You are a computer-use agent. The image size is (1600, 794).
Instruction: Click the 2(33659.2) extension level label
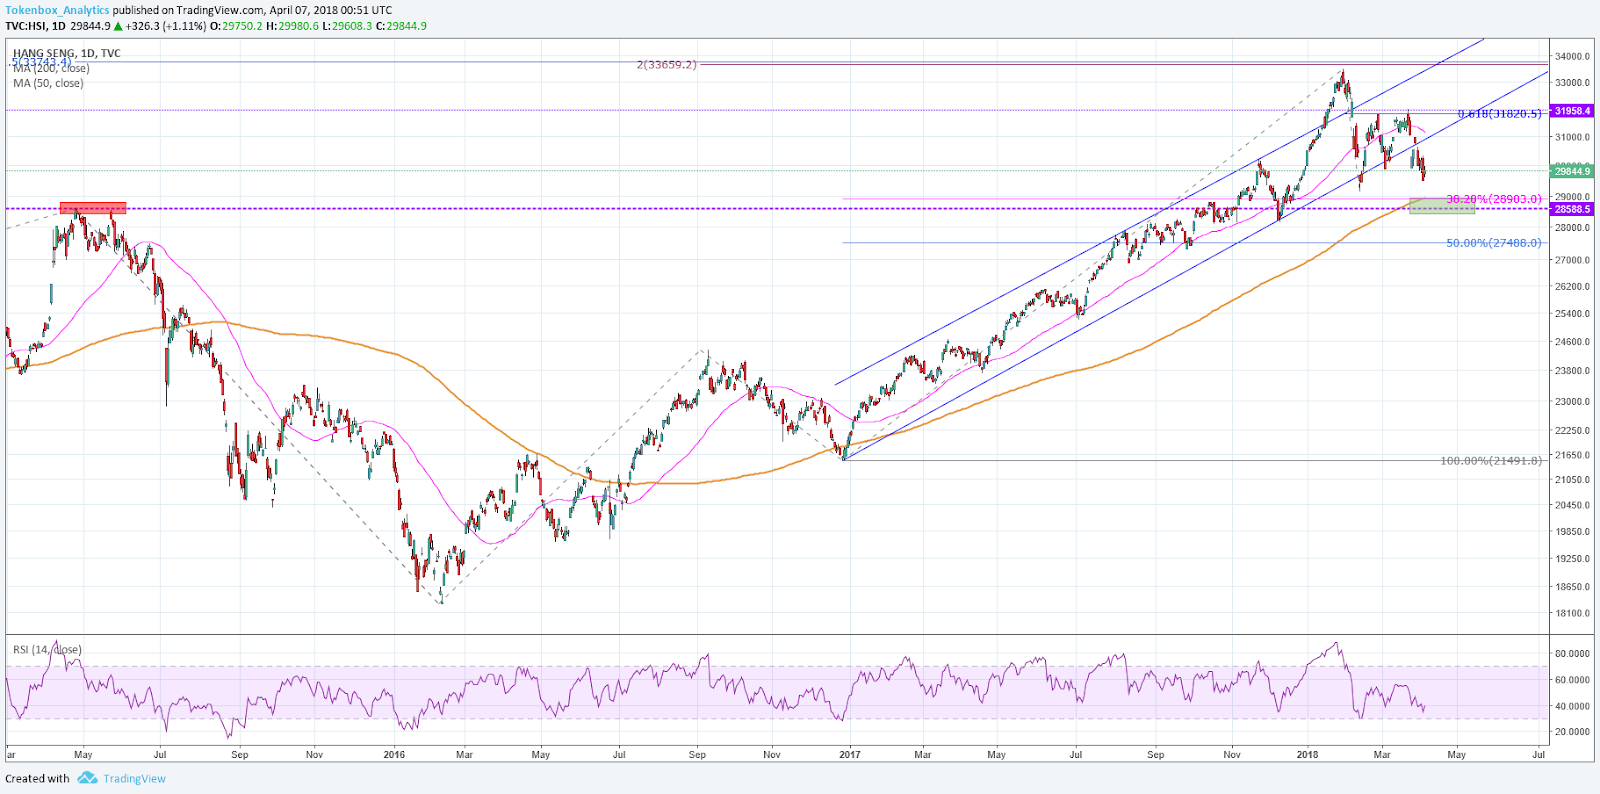coord(666,65)
